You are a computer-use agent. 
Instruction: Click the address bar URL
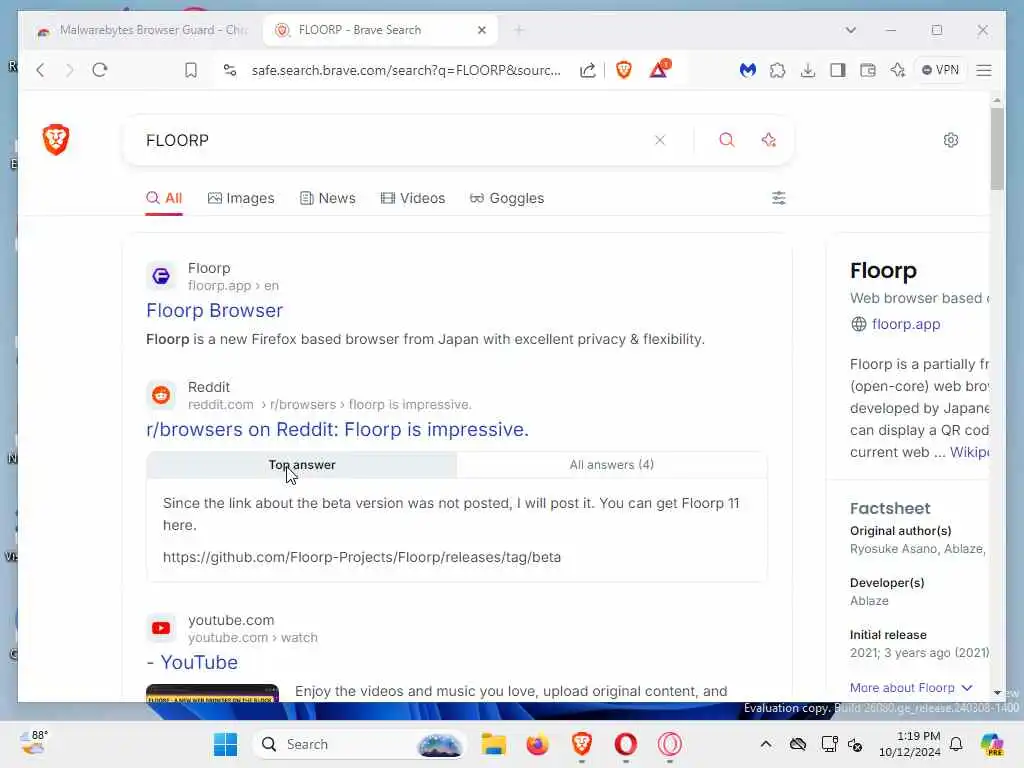pyautogui.click(x=406, y=70)
